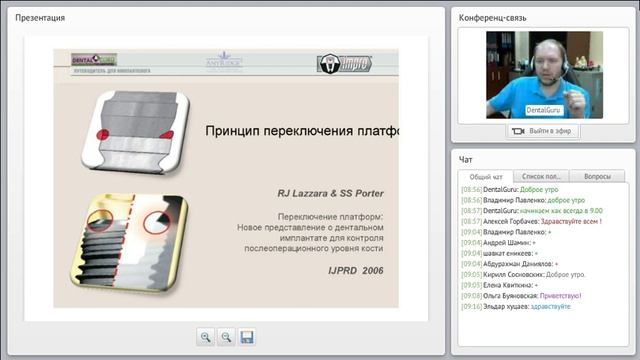Click the Чат panel heading
640x360 pixels.
(x=465, y=160)
